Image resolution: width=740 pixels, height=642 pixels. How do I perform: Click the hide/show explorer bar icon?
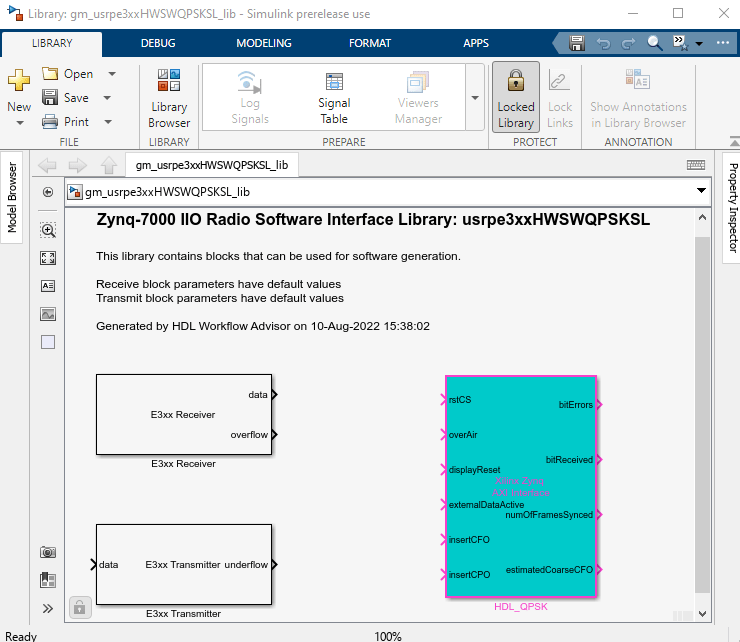(x=48, y=192)
